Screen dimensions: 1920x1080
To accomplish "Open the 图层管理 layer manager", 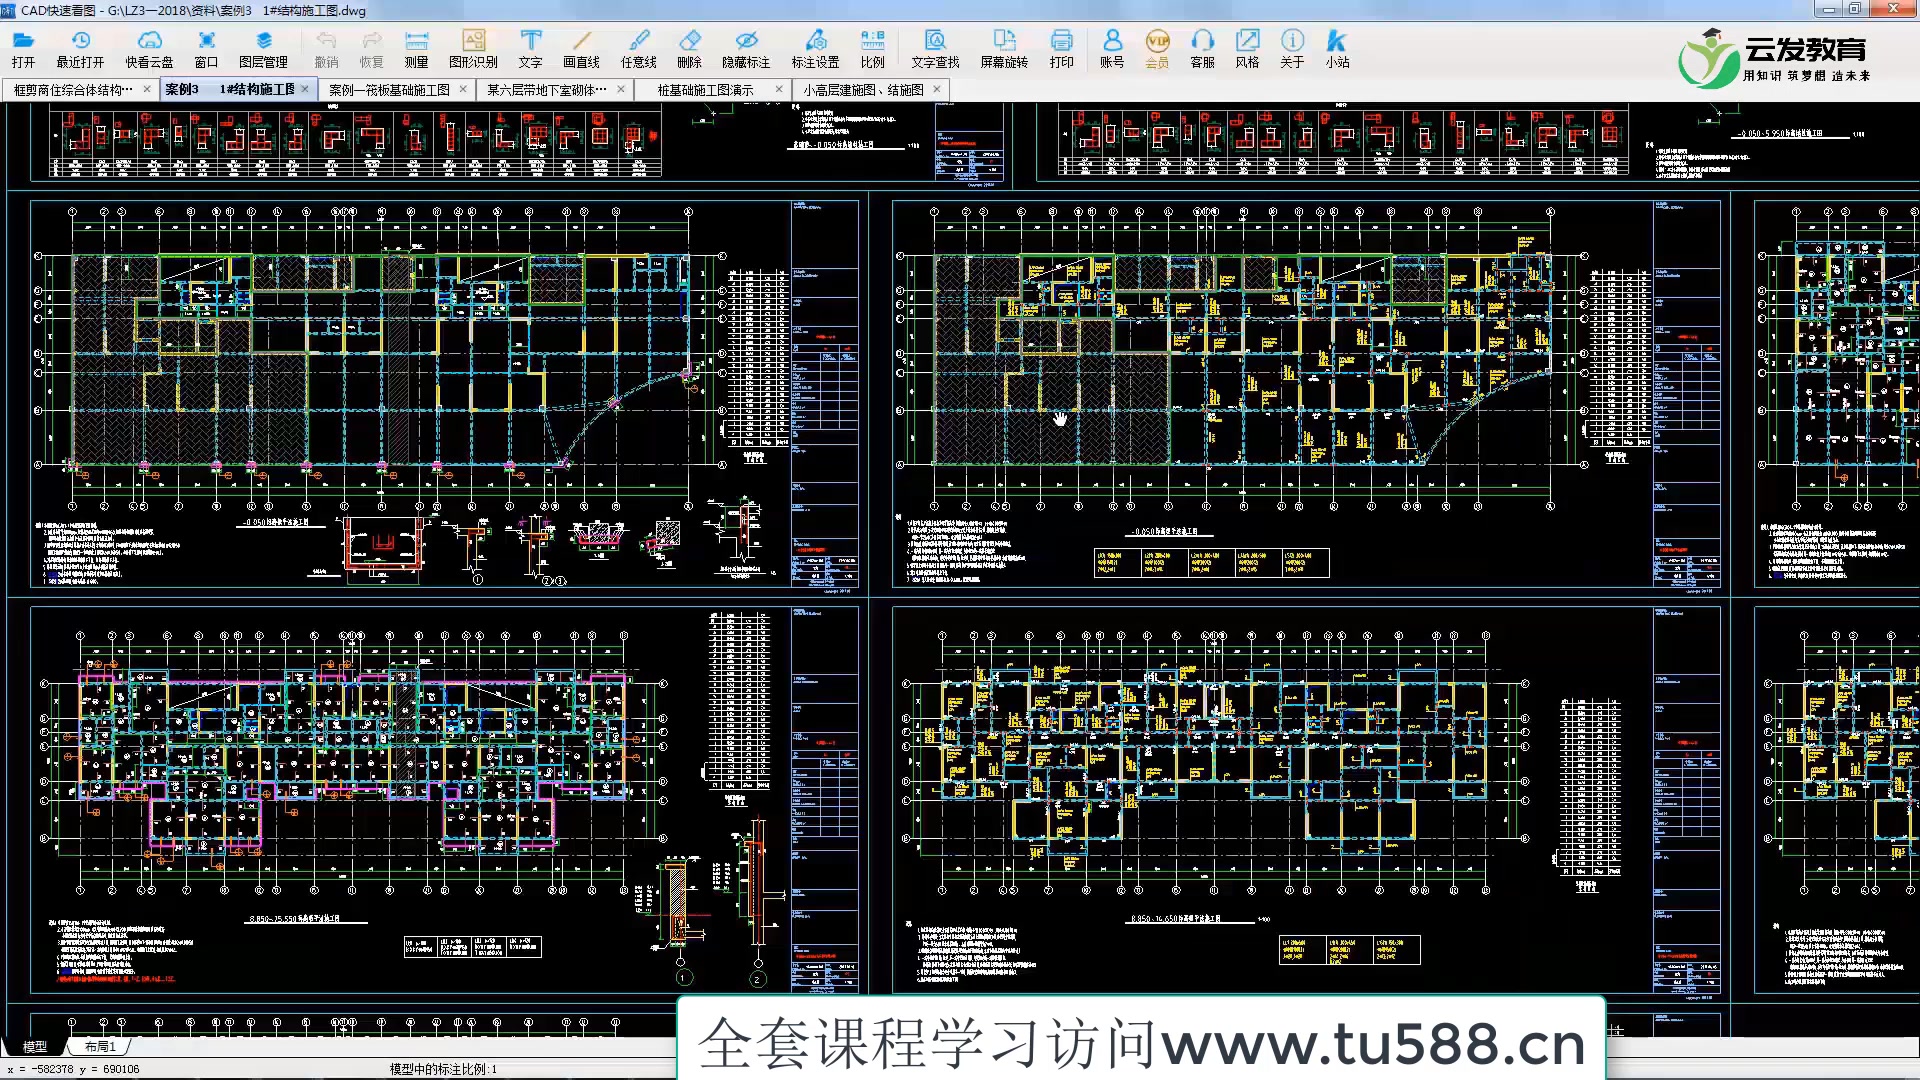I will click(262, 45).
